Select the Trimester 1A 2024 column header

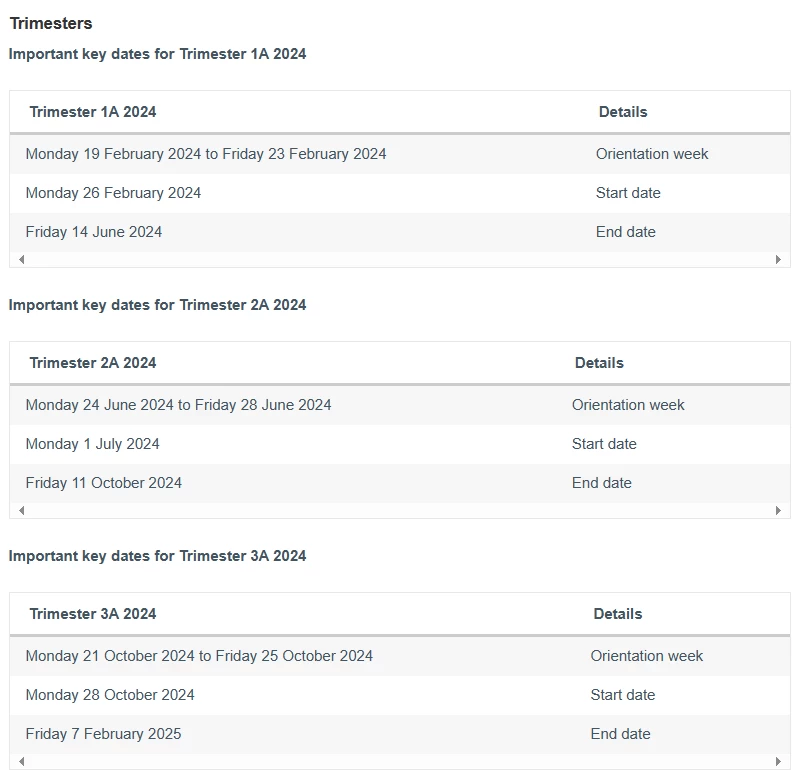[x=93, y=112]
